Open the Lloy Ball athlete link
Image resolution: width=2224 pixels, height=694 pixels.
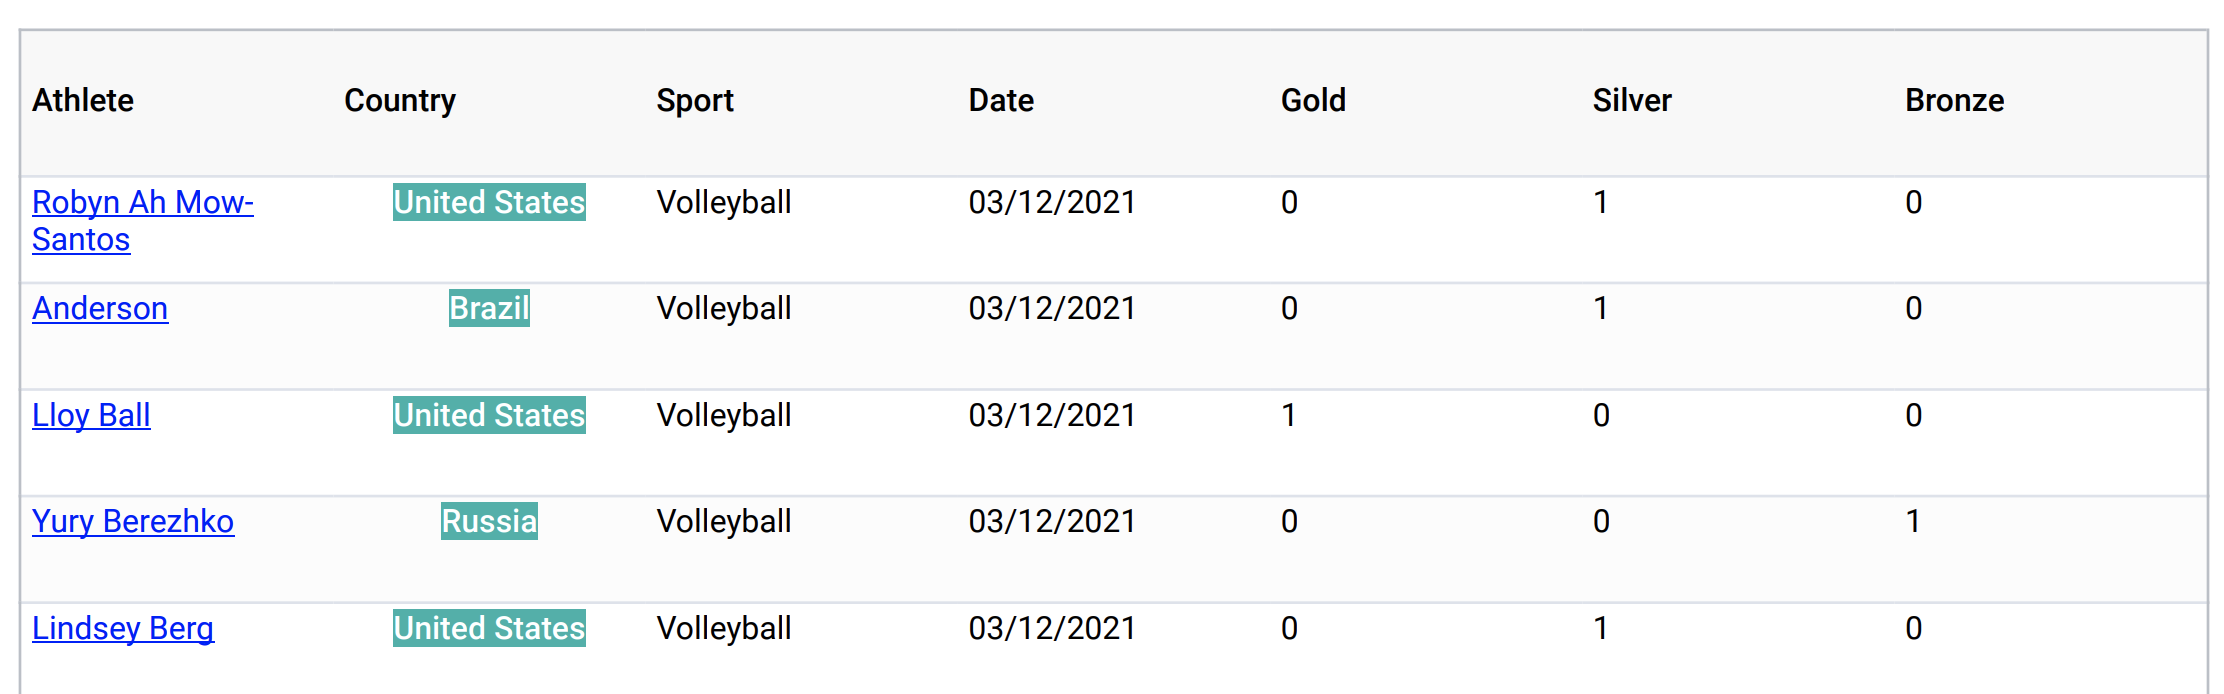[91, 415]
